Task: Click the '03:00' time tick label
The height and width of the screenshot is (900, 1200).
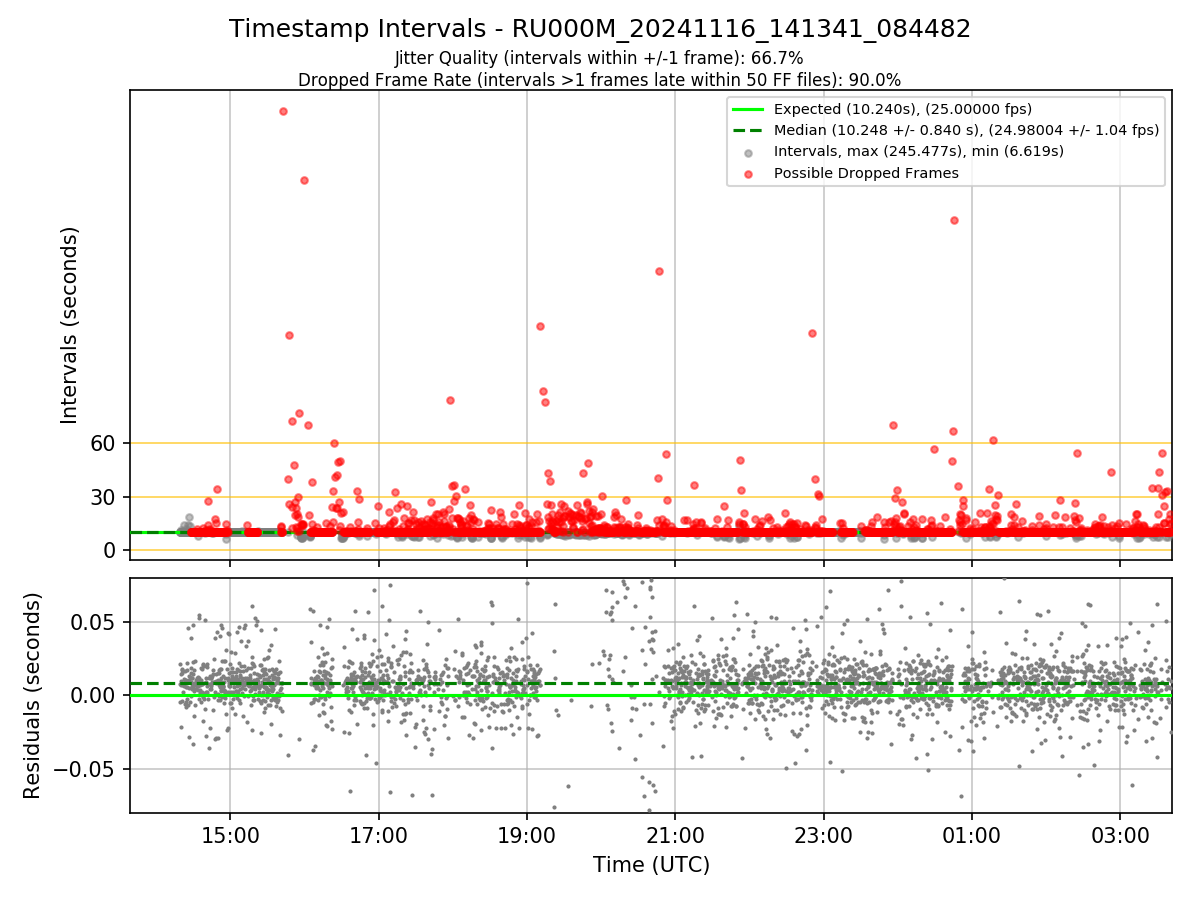Action: point(1120,834)
